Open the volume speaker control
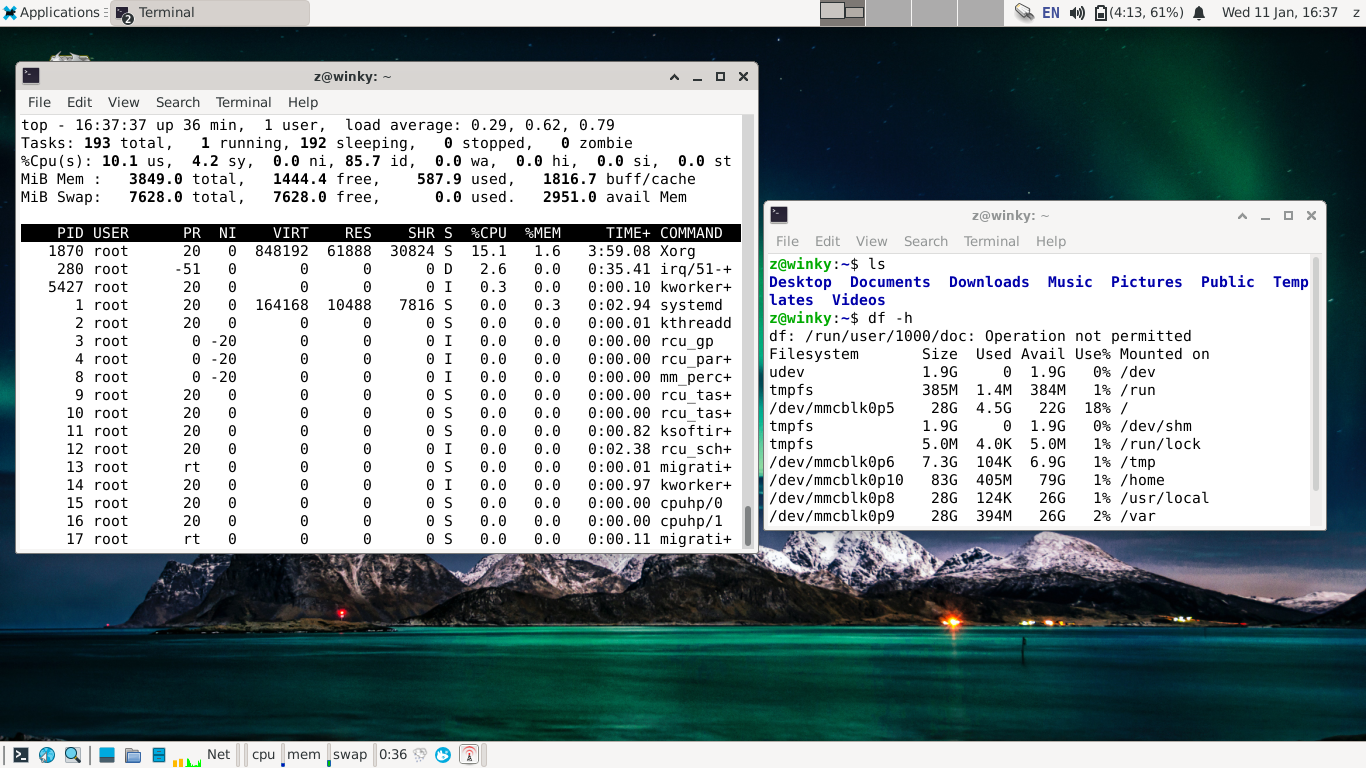Viewport: 1366px width, 768px height. 1077,13
